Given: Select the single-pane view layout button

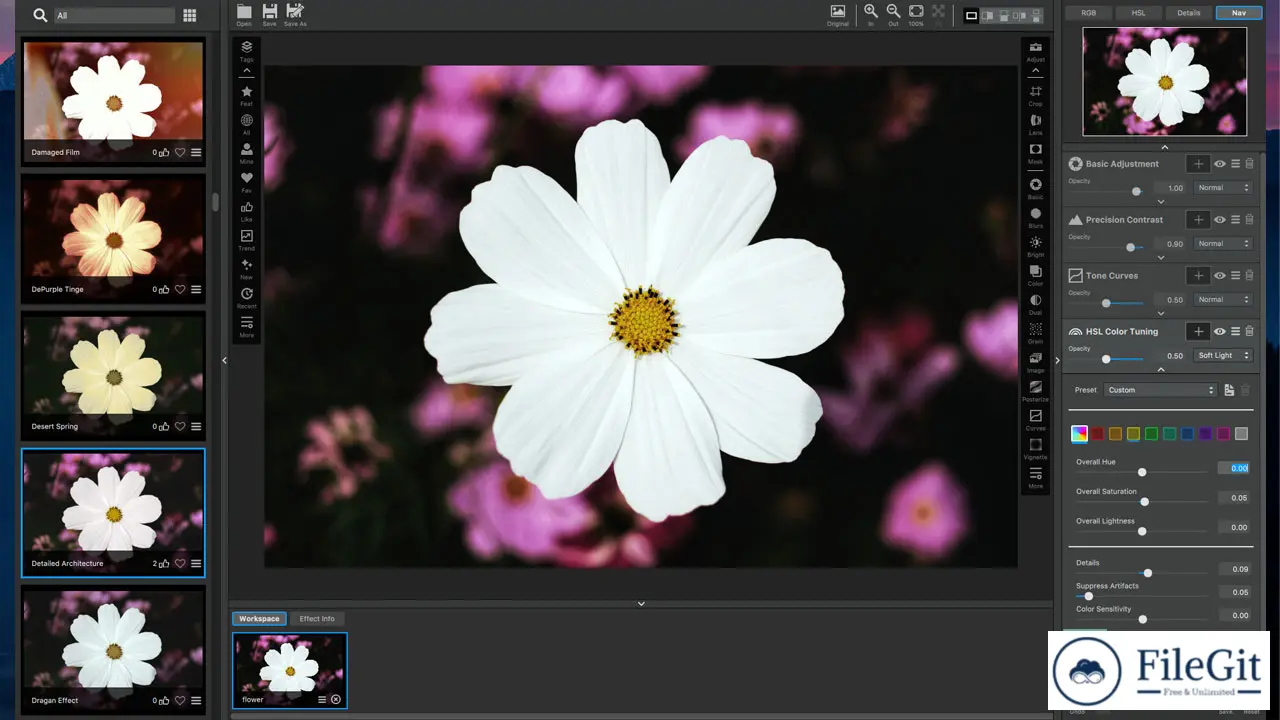Looking at the screenshot, I should tap(971, 15).
